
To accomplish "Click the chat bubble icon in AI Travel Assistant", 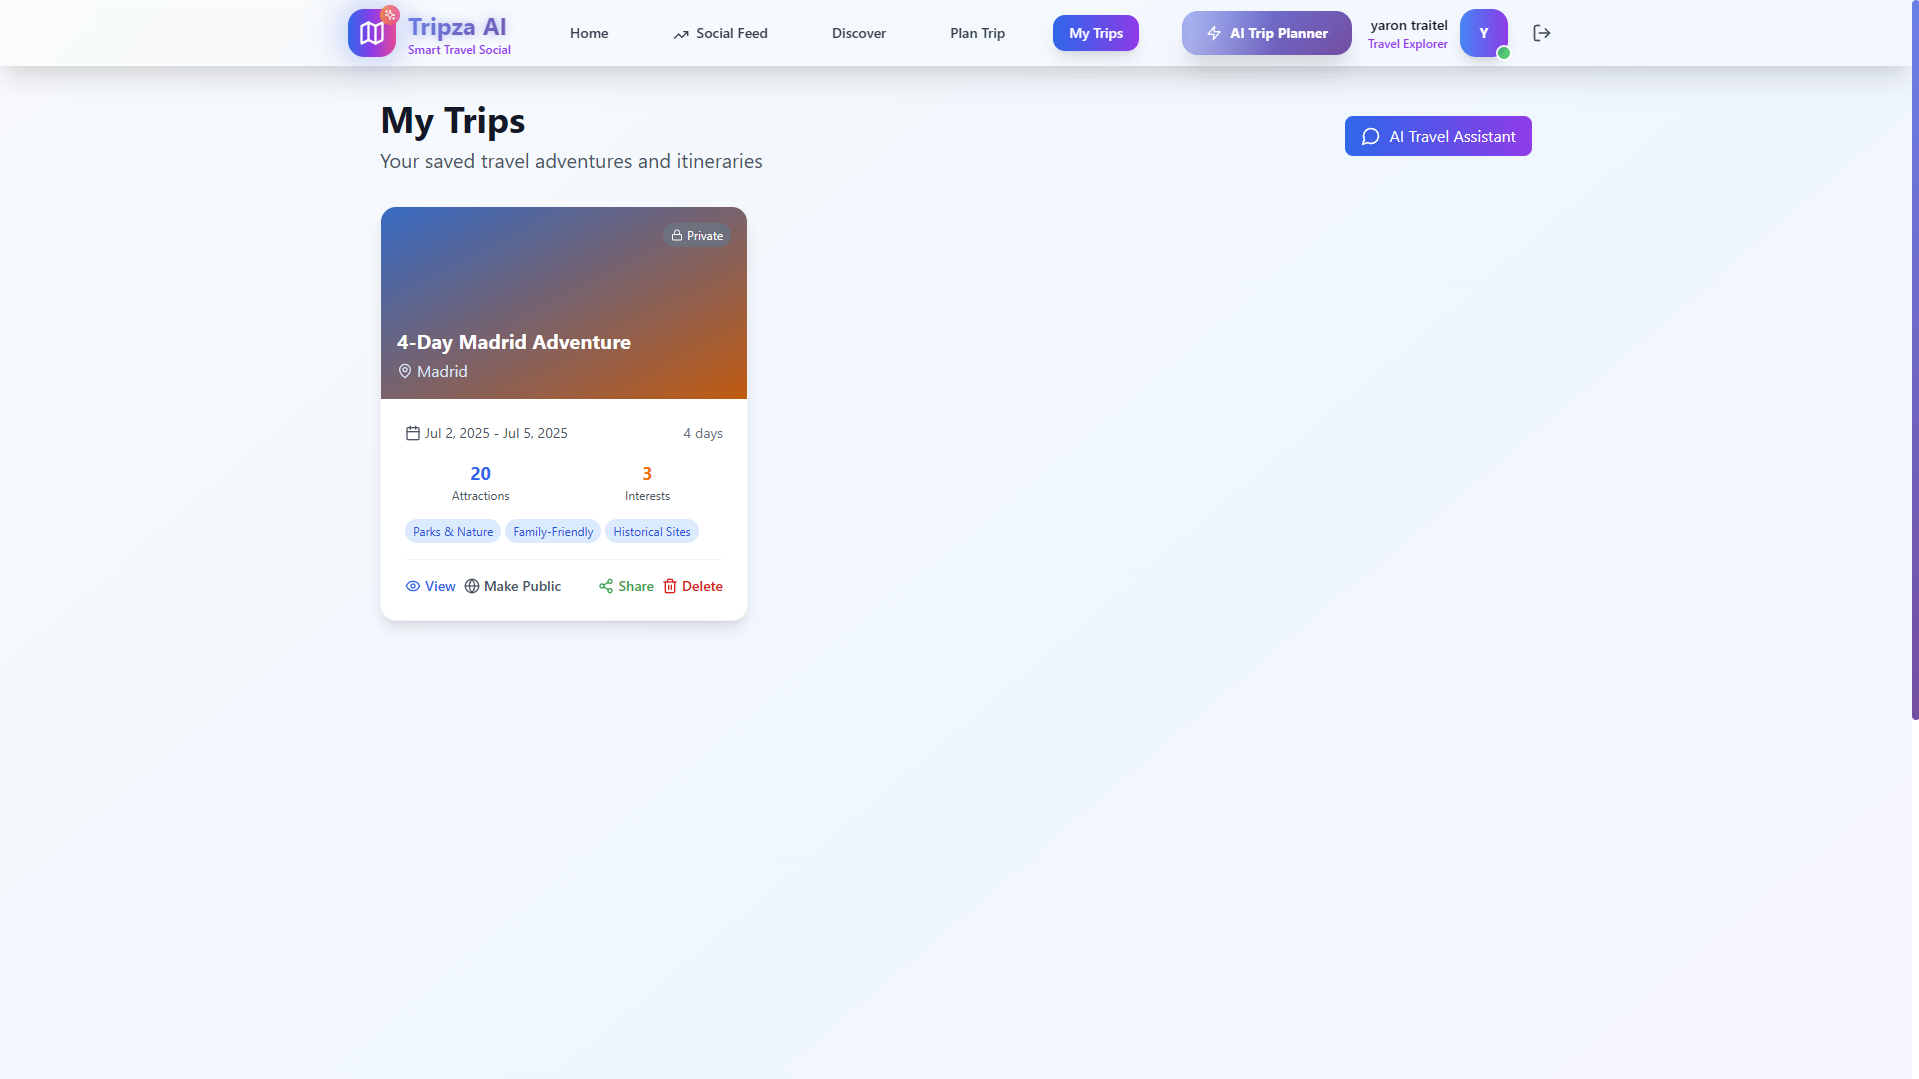I will (1370, 137).
